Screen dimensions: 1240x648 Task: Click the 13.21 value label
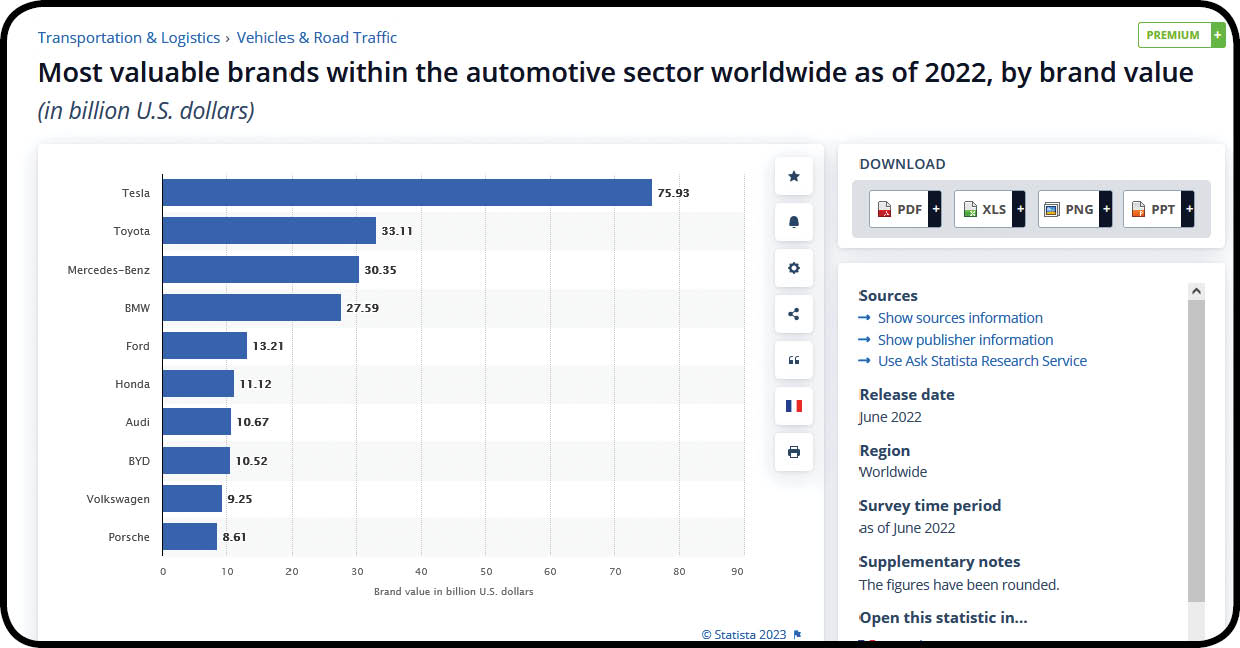click(268, 346)
